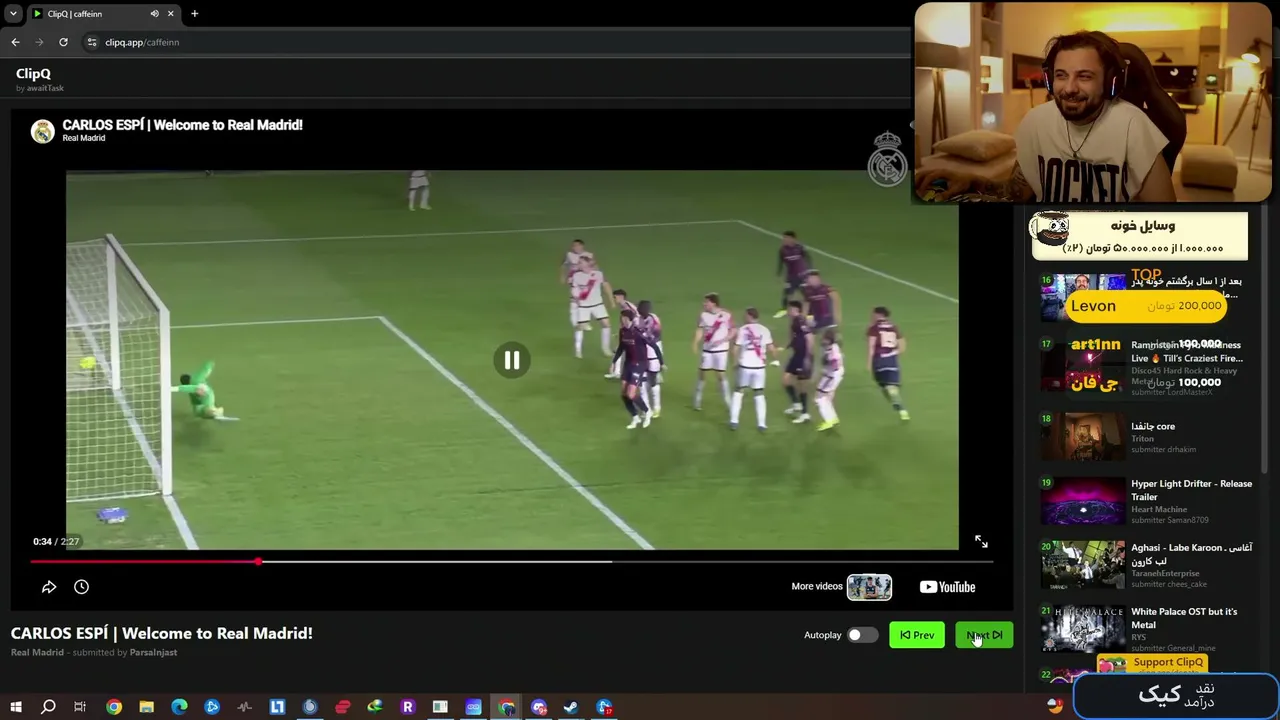Open the Windows Start menu
The height and width of the screenshot is (720, 1280).
tap(15, 707)
